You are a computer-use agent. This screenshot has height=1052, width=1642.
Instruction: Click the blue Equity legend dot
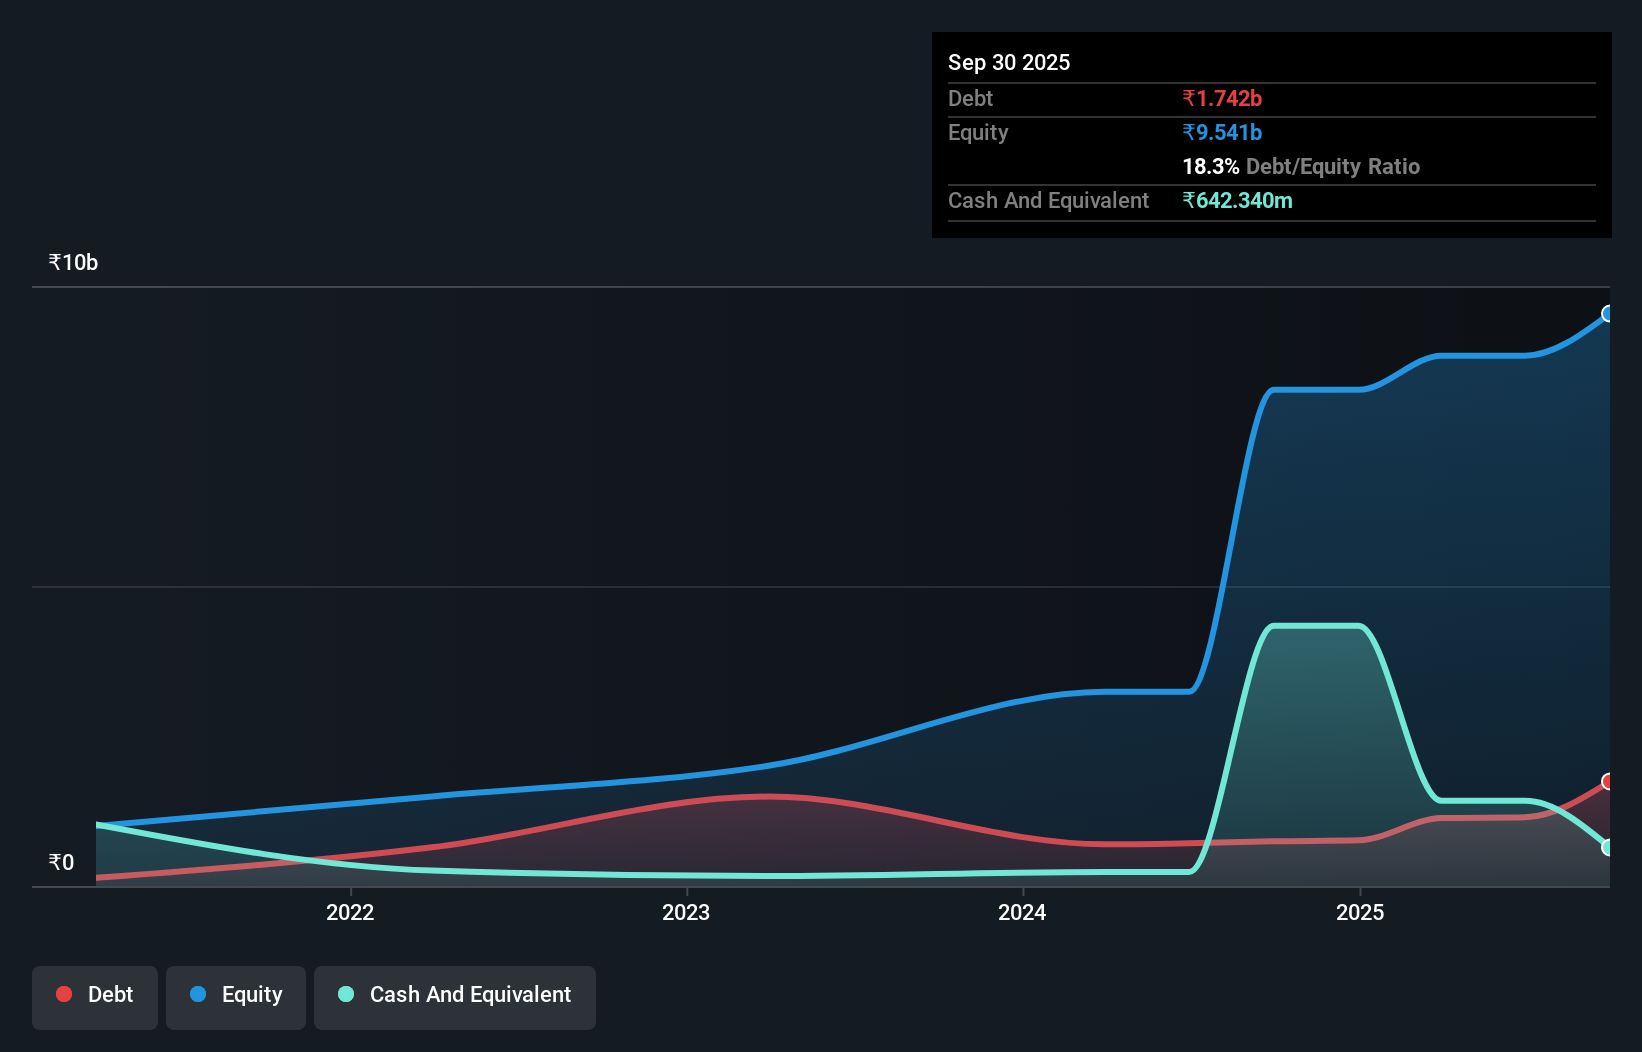tap(197, 994)
